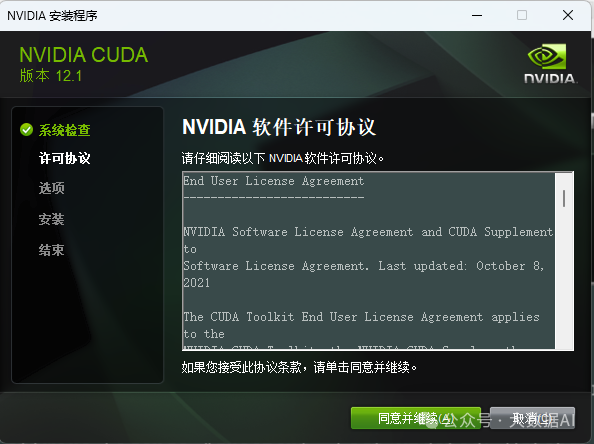Viewport: 594px width, 444px height.
Task: Click the license scrollbar track below thumb
Action: 564,280
